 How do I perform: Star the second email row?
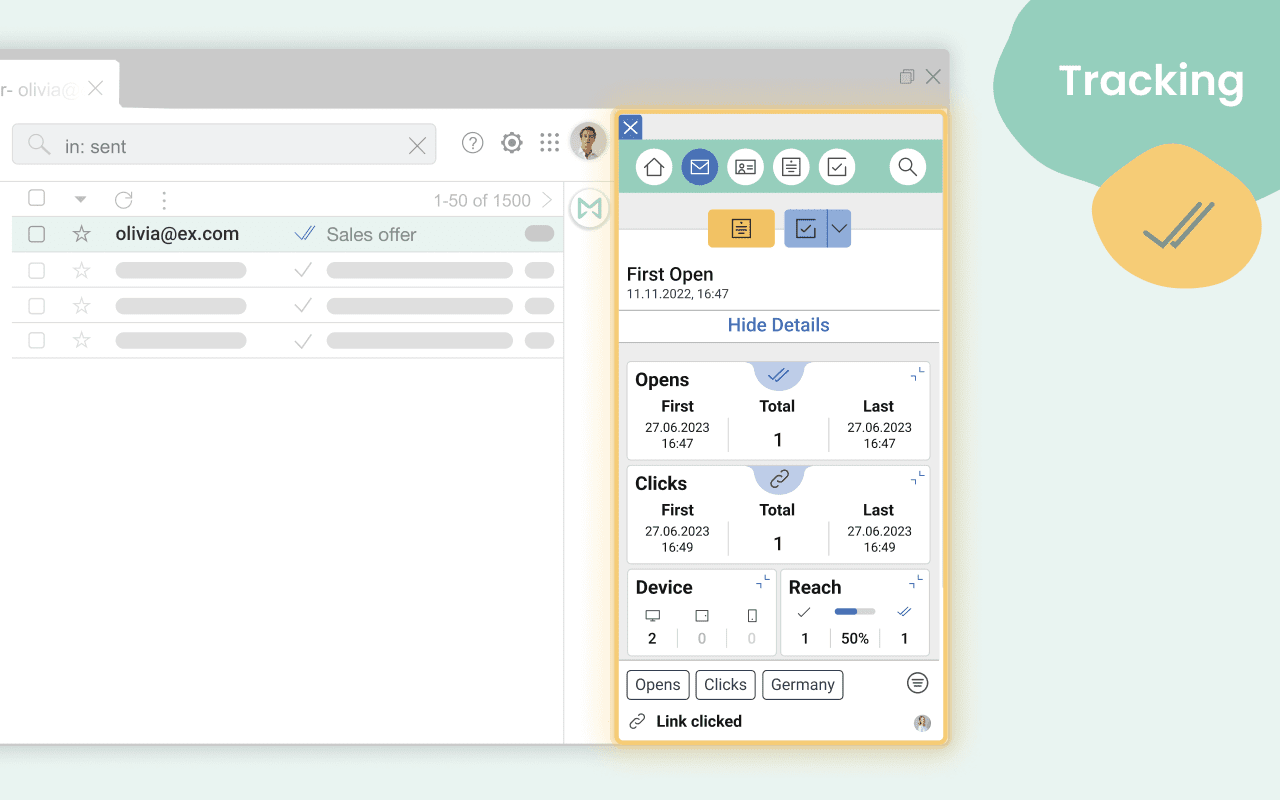coord(82,270)
